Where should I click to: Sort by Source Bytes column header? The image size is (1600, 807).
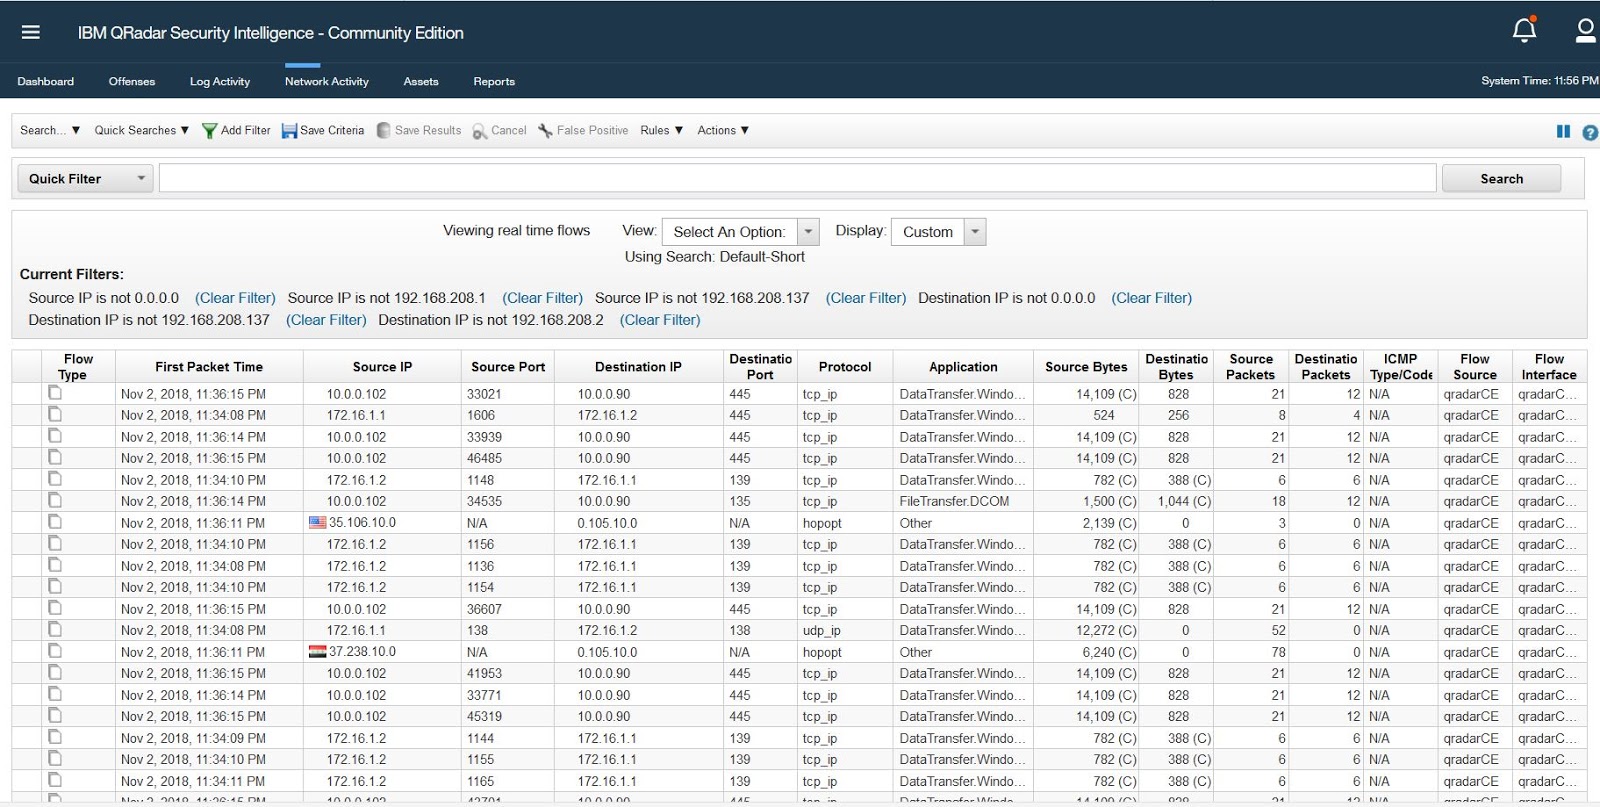(x=1086, y=367)
